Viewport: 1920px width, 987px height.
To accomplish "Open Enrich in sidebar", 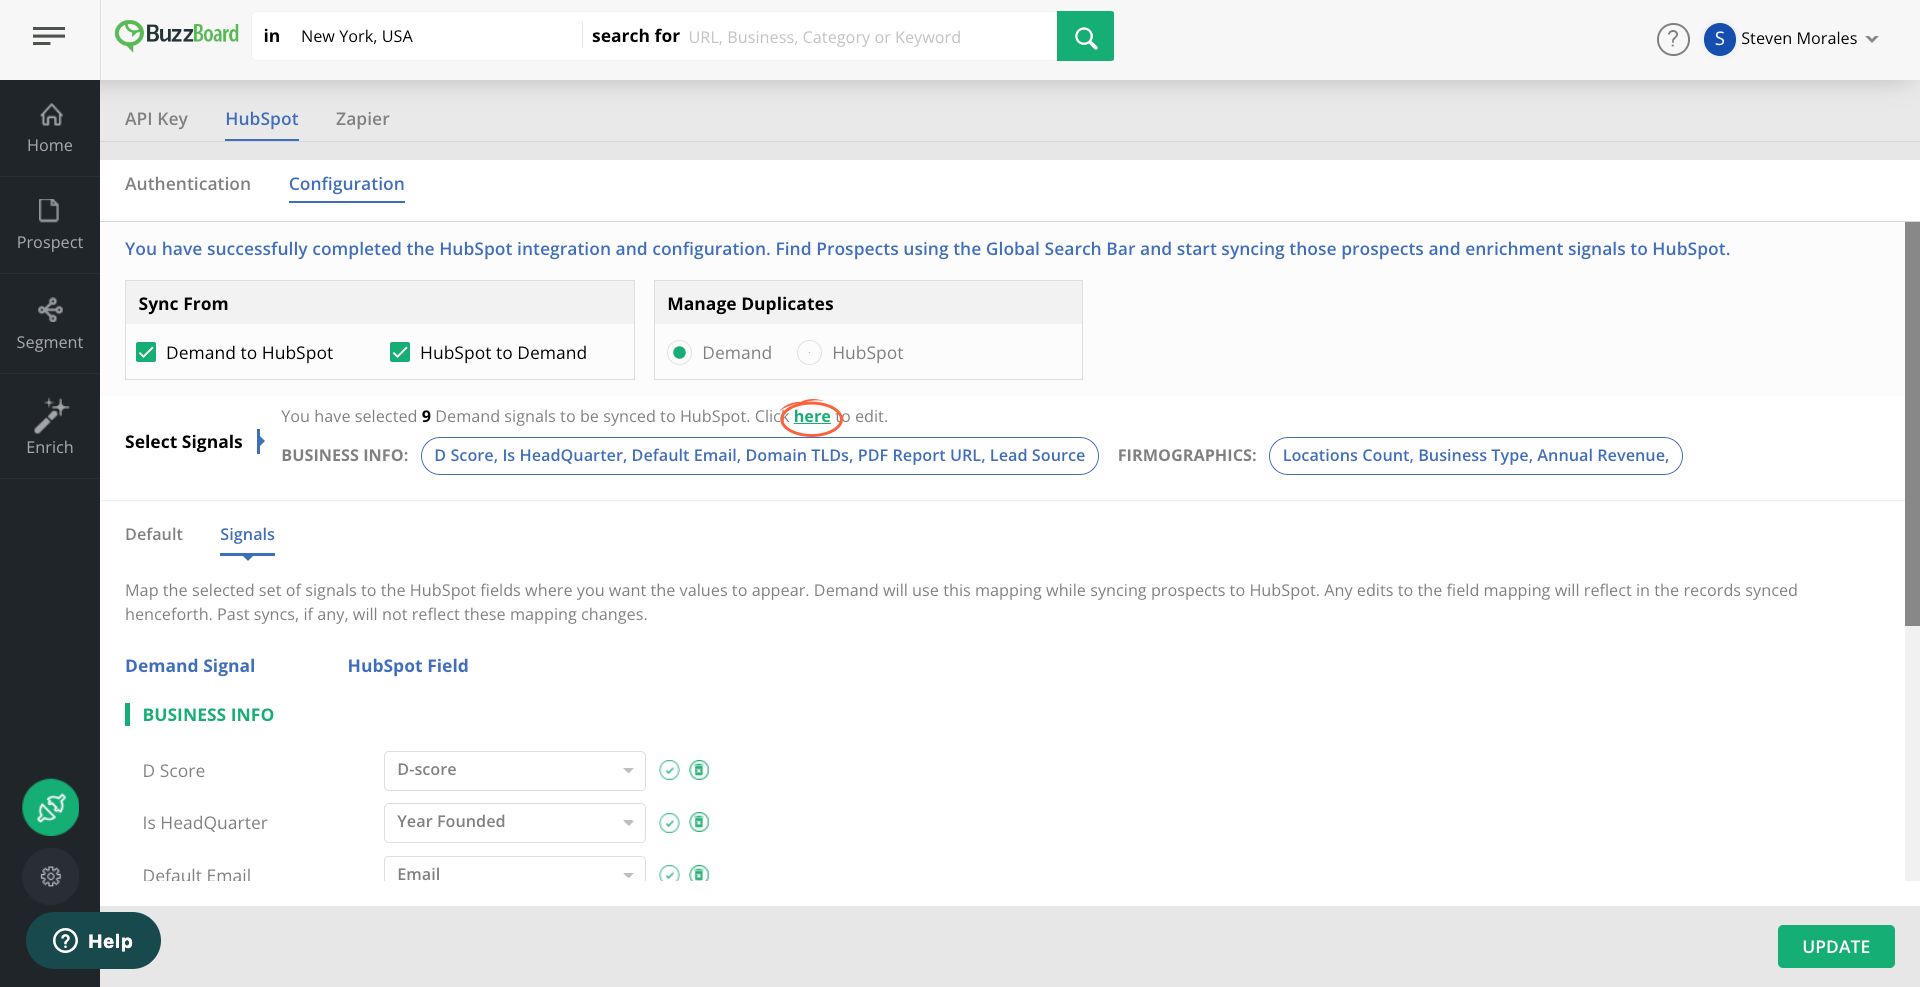I will 50,427.
